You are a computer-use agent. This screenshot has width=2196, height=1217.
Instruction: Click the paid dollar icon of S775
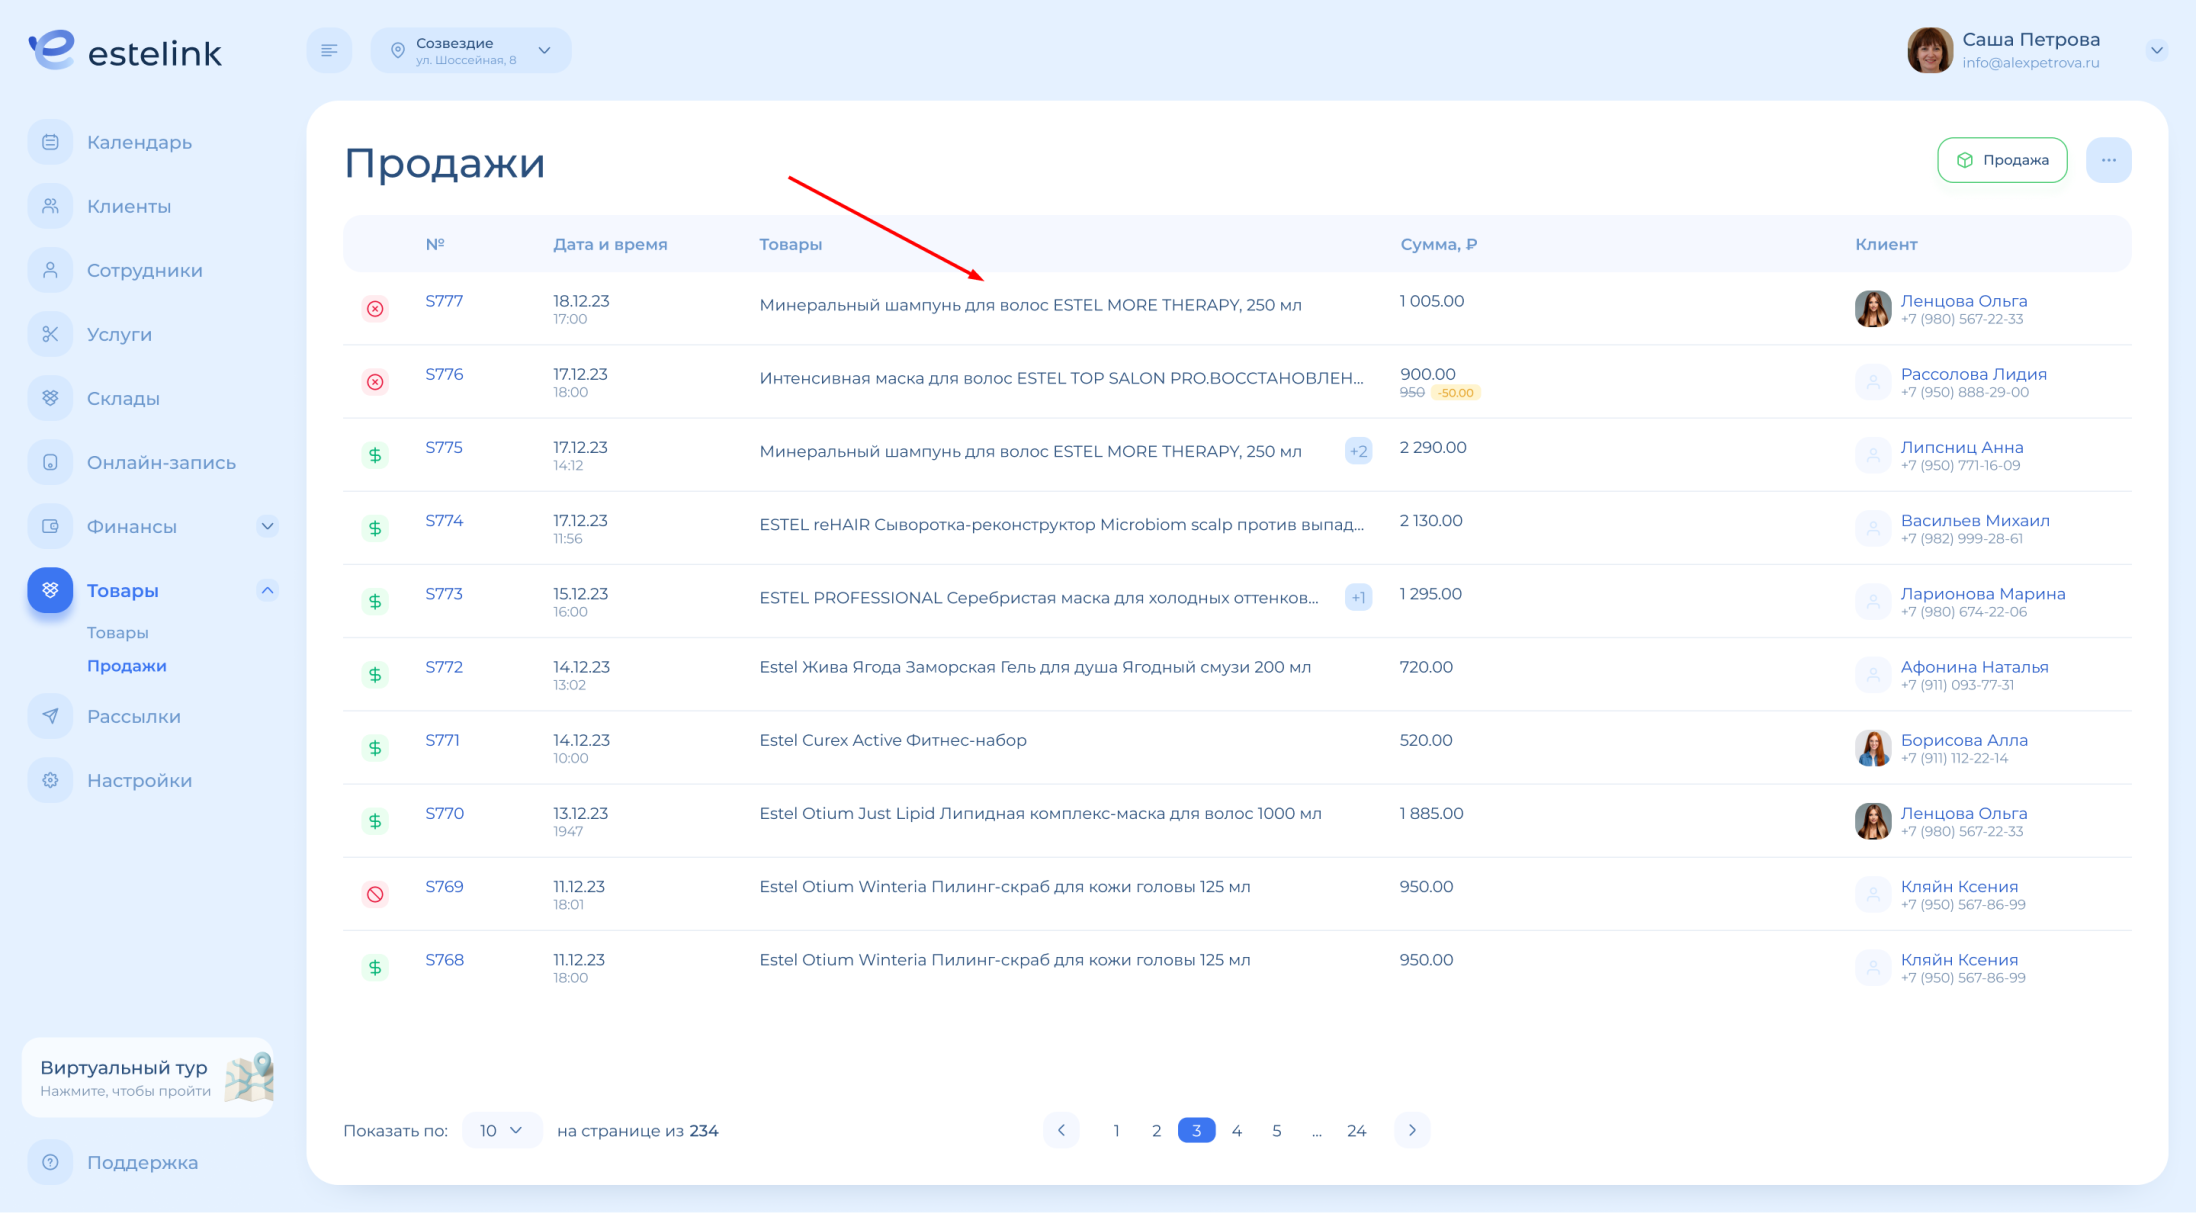coord(375,455)
